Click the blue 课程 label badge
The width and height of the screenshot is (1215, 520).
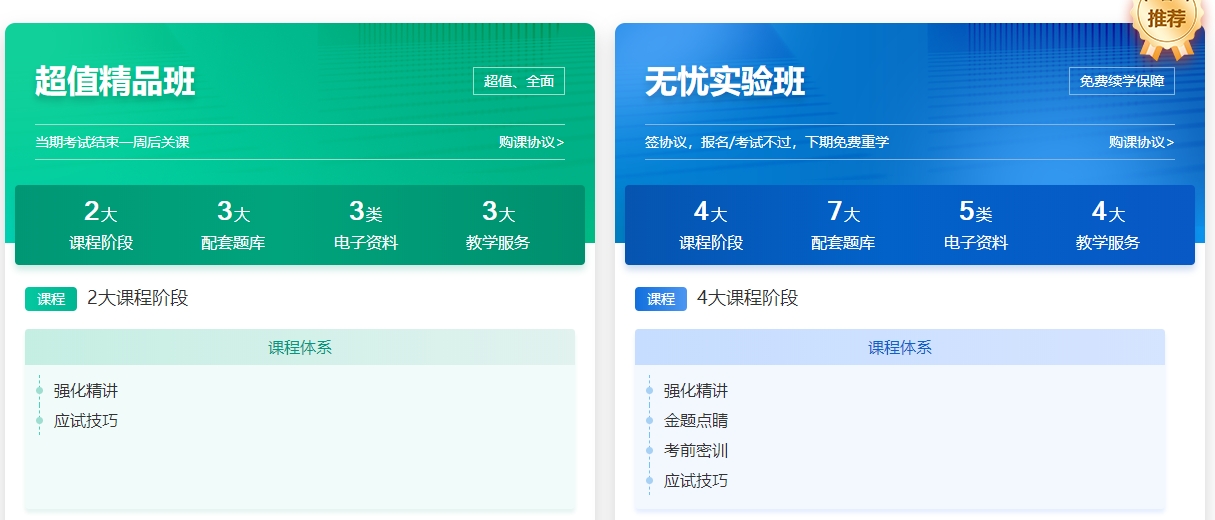point(661,299)
